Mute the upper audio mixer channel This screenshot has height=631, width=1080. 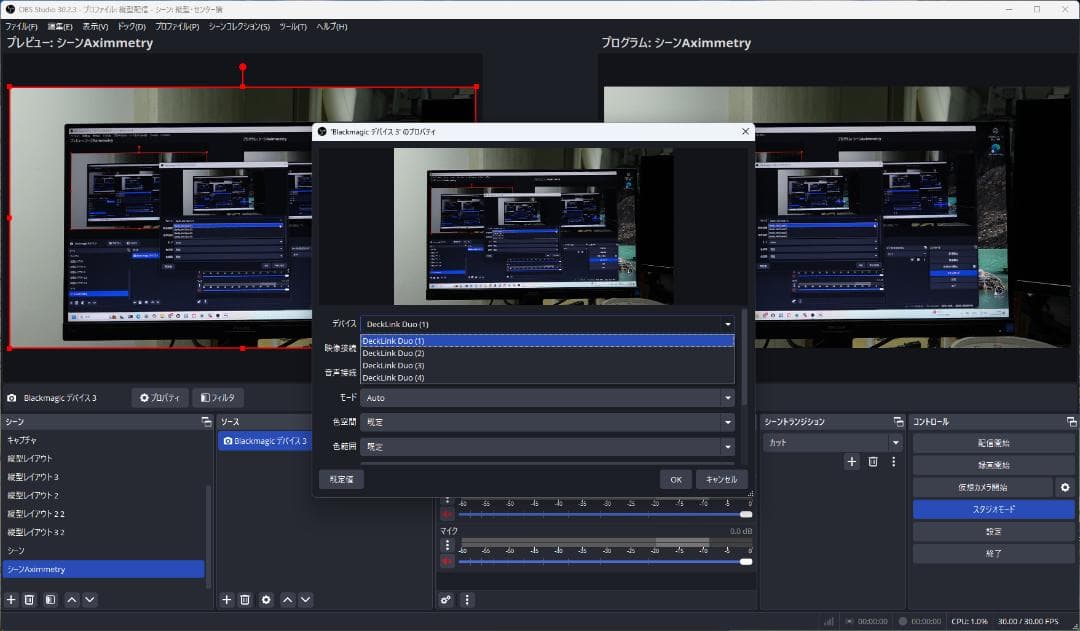tap(447, 514)
